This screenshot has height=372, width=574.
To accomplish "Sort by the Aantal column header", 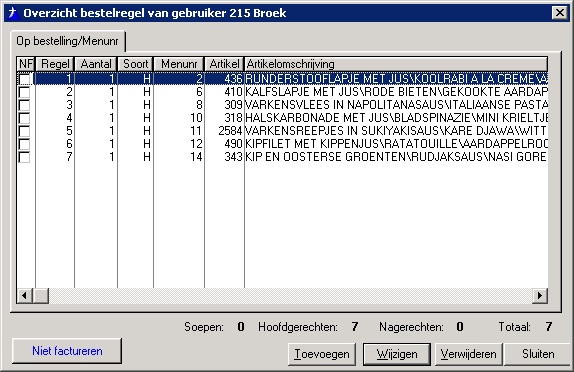I will pyautogui.click(x=96, y=64).
